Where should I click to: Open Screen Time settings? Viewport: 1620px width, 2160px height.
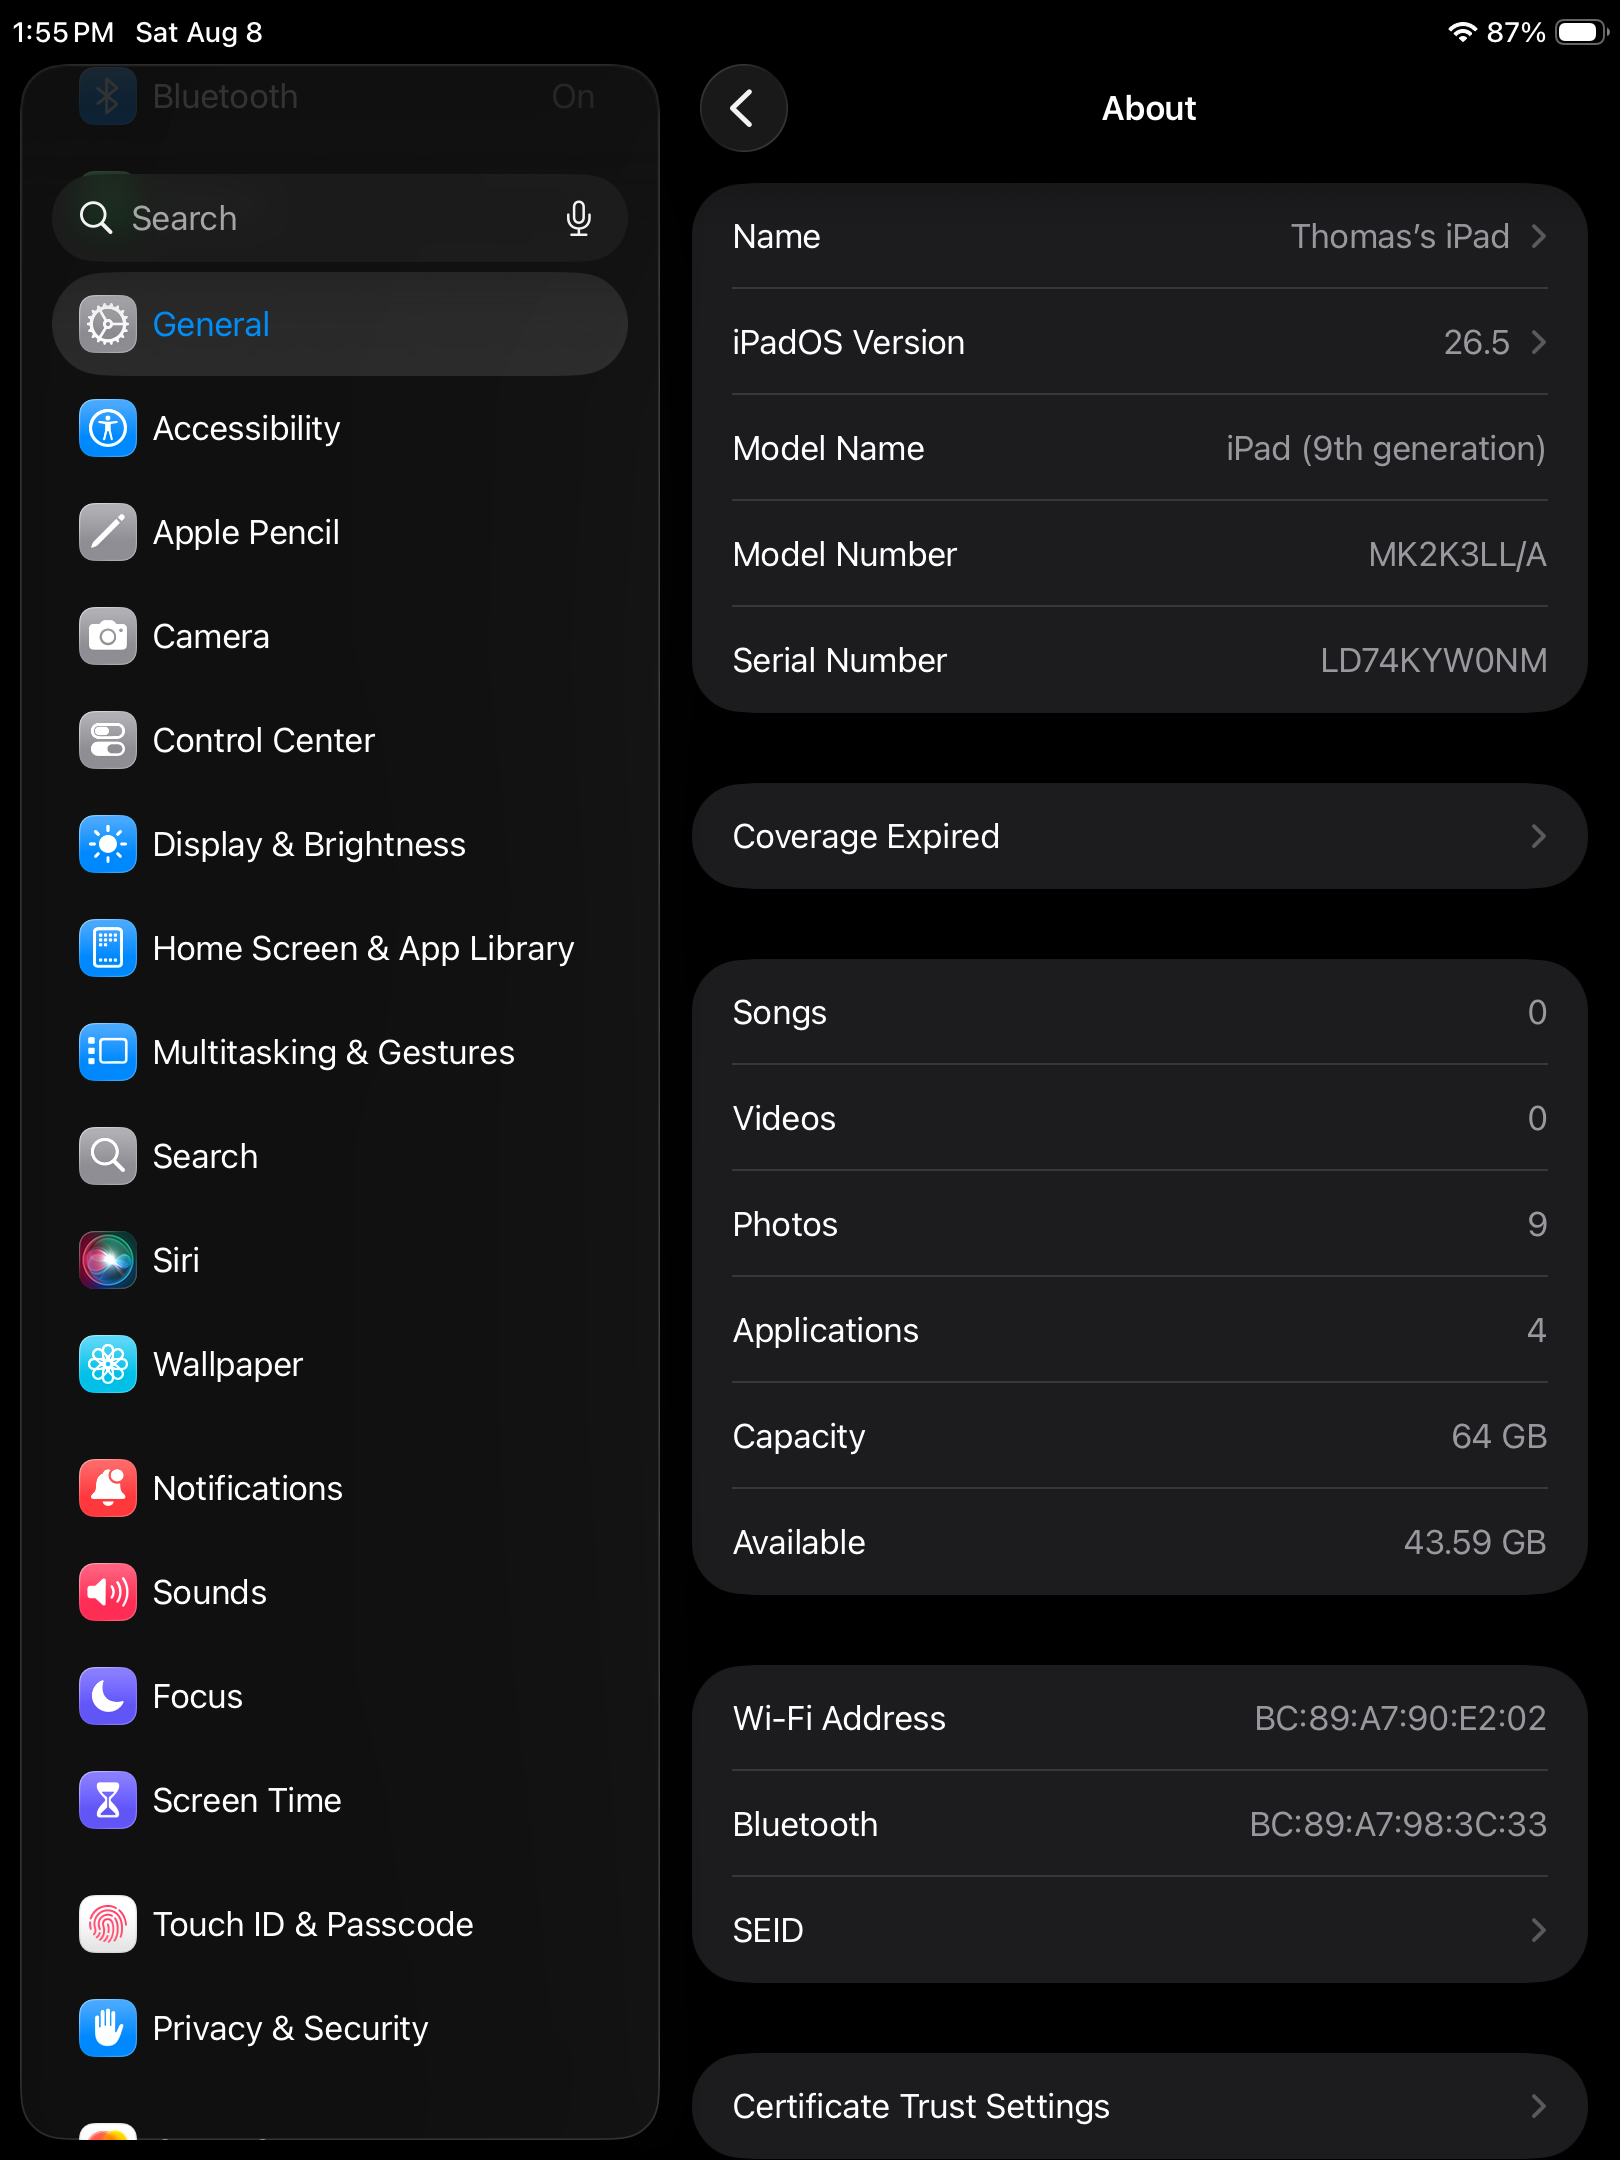click(x=340, y=1800)
